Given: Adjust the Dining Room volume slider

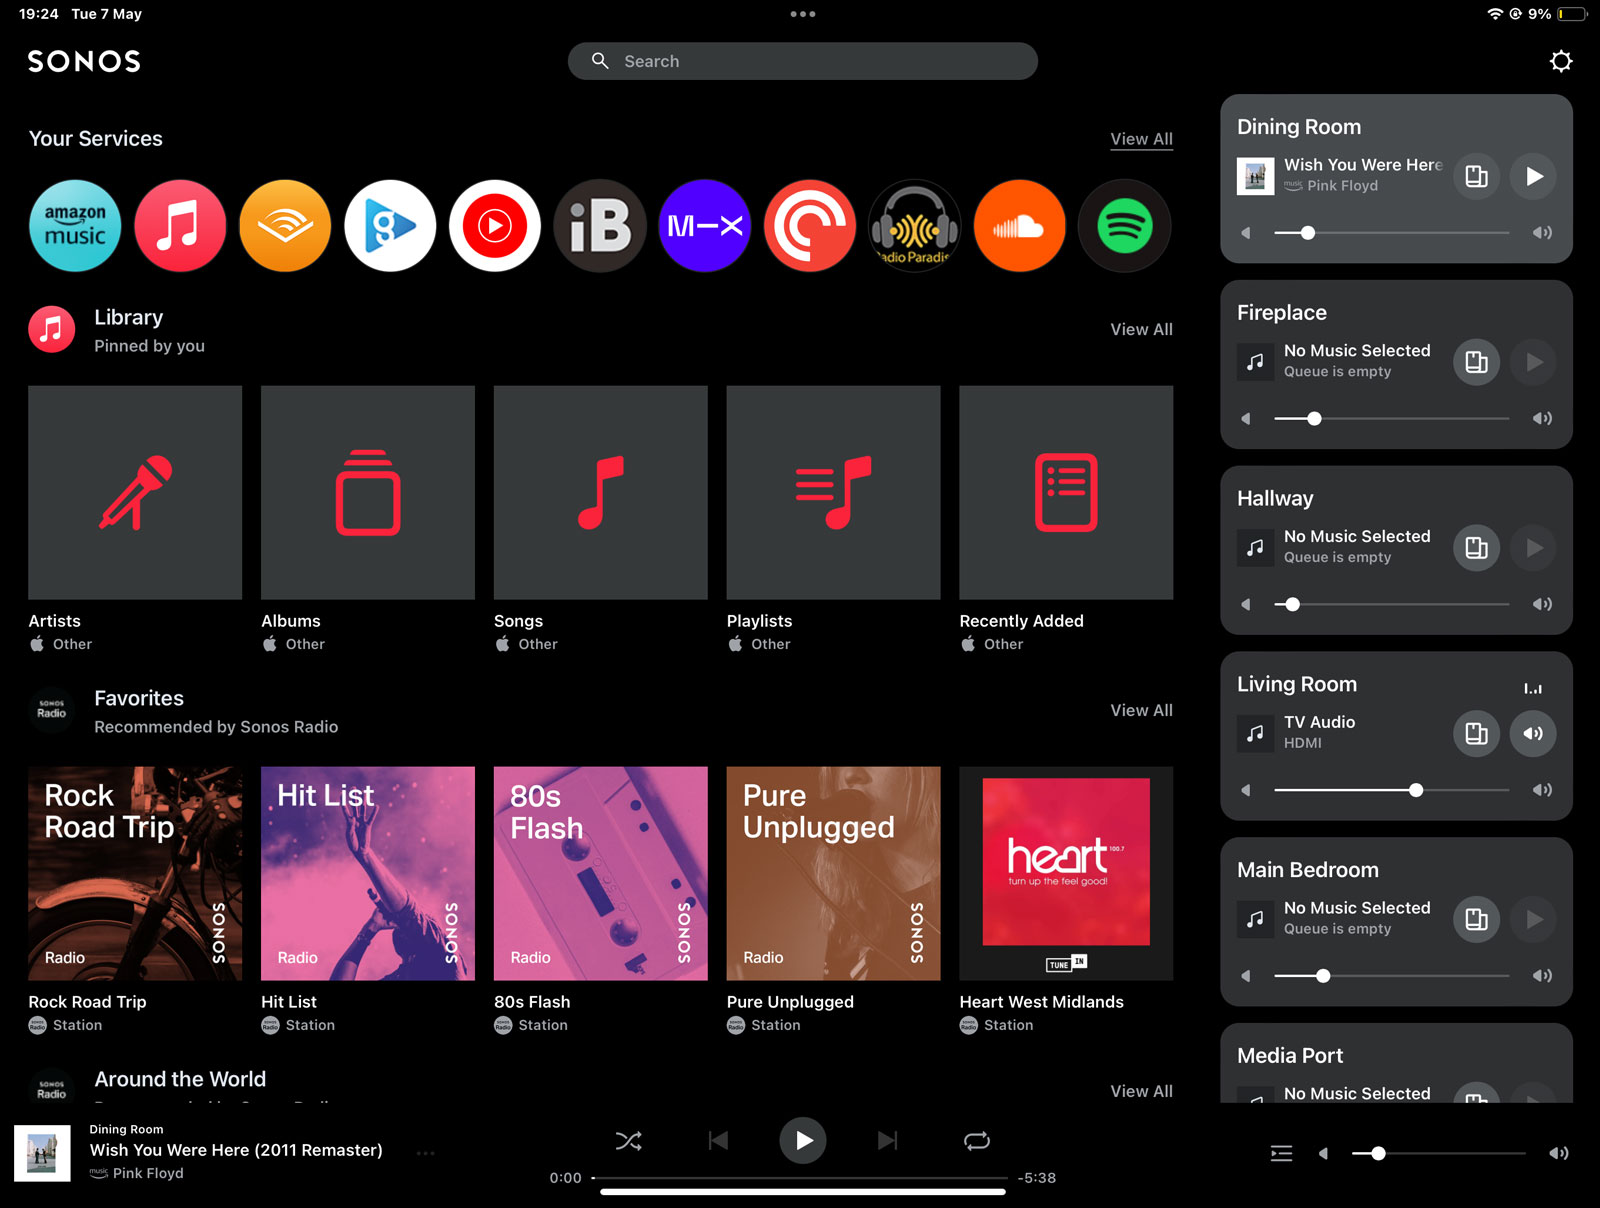Looking at the screenshot, I should [x=1392, y=233].
